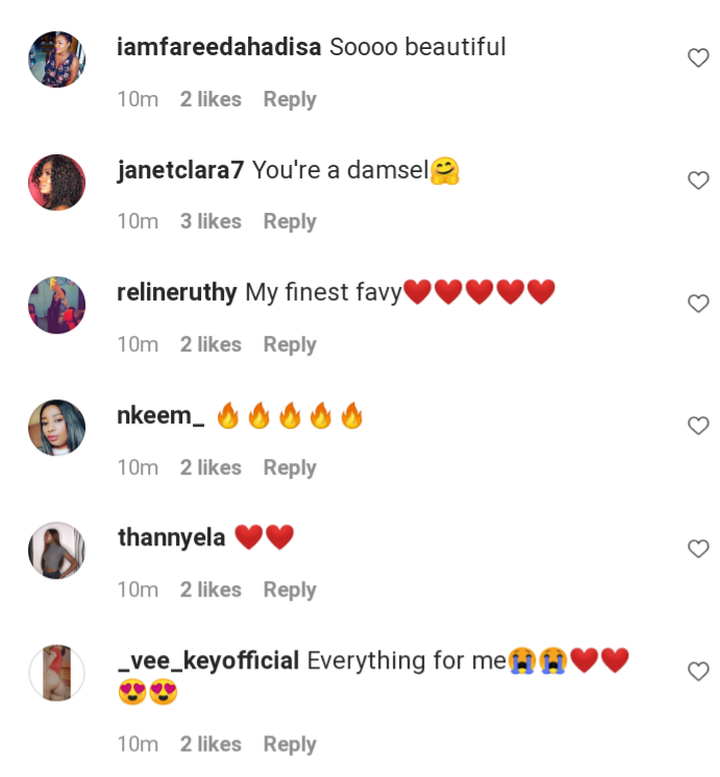Like iamfareedahadisa's comment with the heart
720x777 pixels.
coord(698,58)
